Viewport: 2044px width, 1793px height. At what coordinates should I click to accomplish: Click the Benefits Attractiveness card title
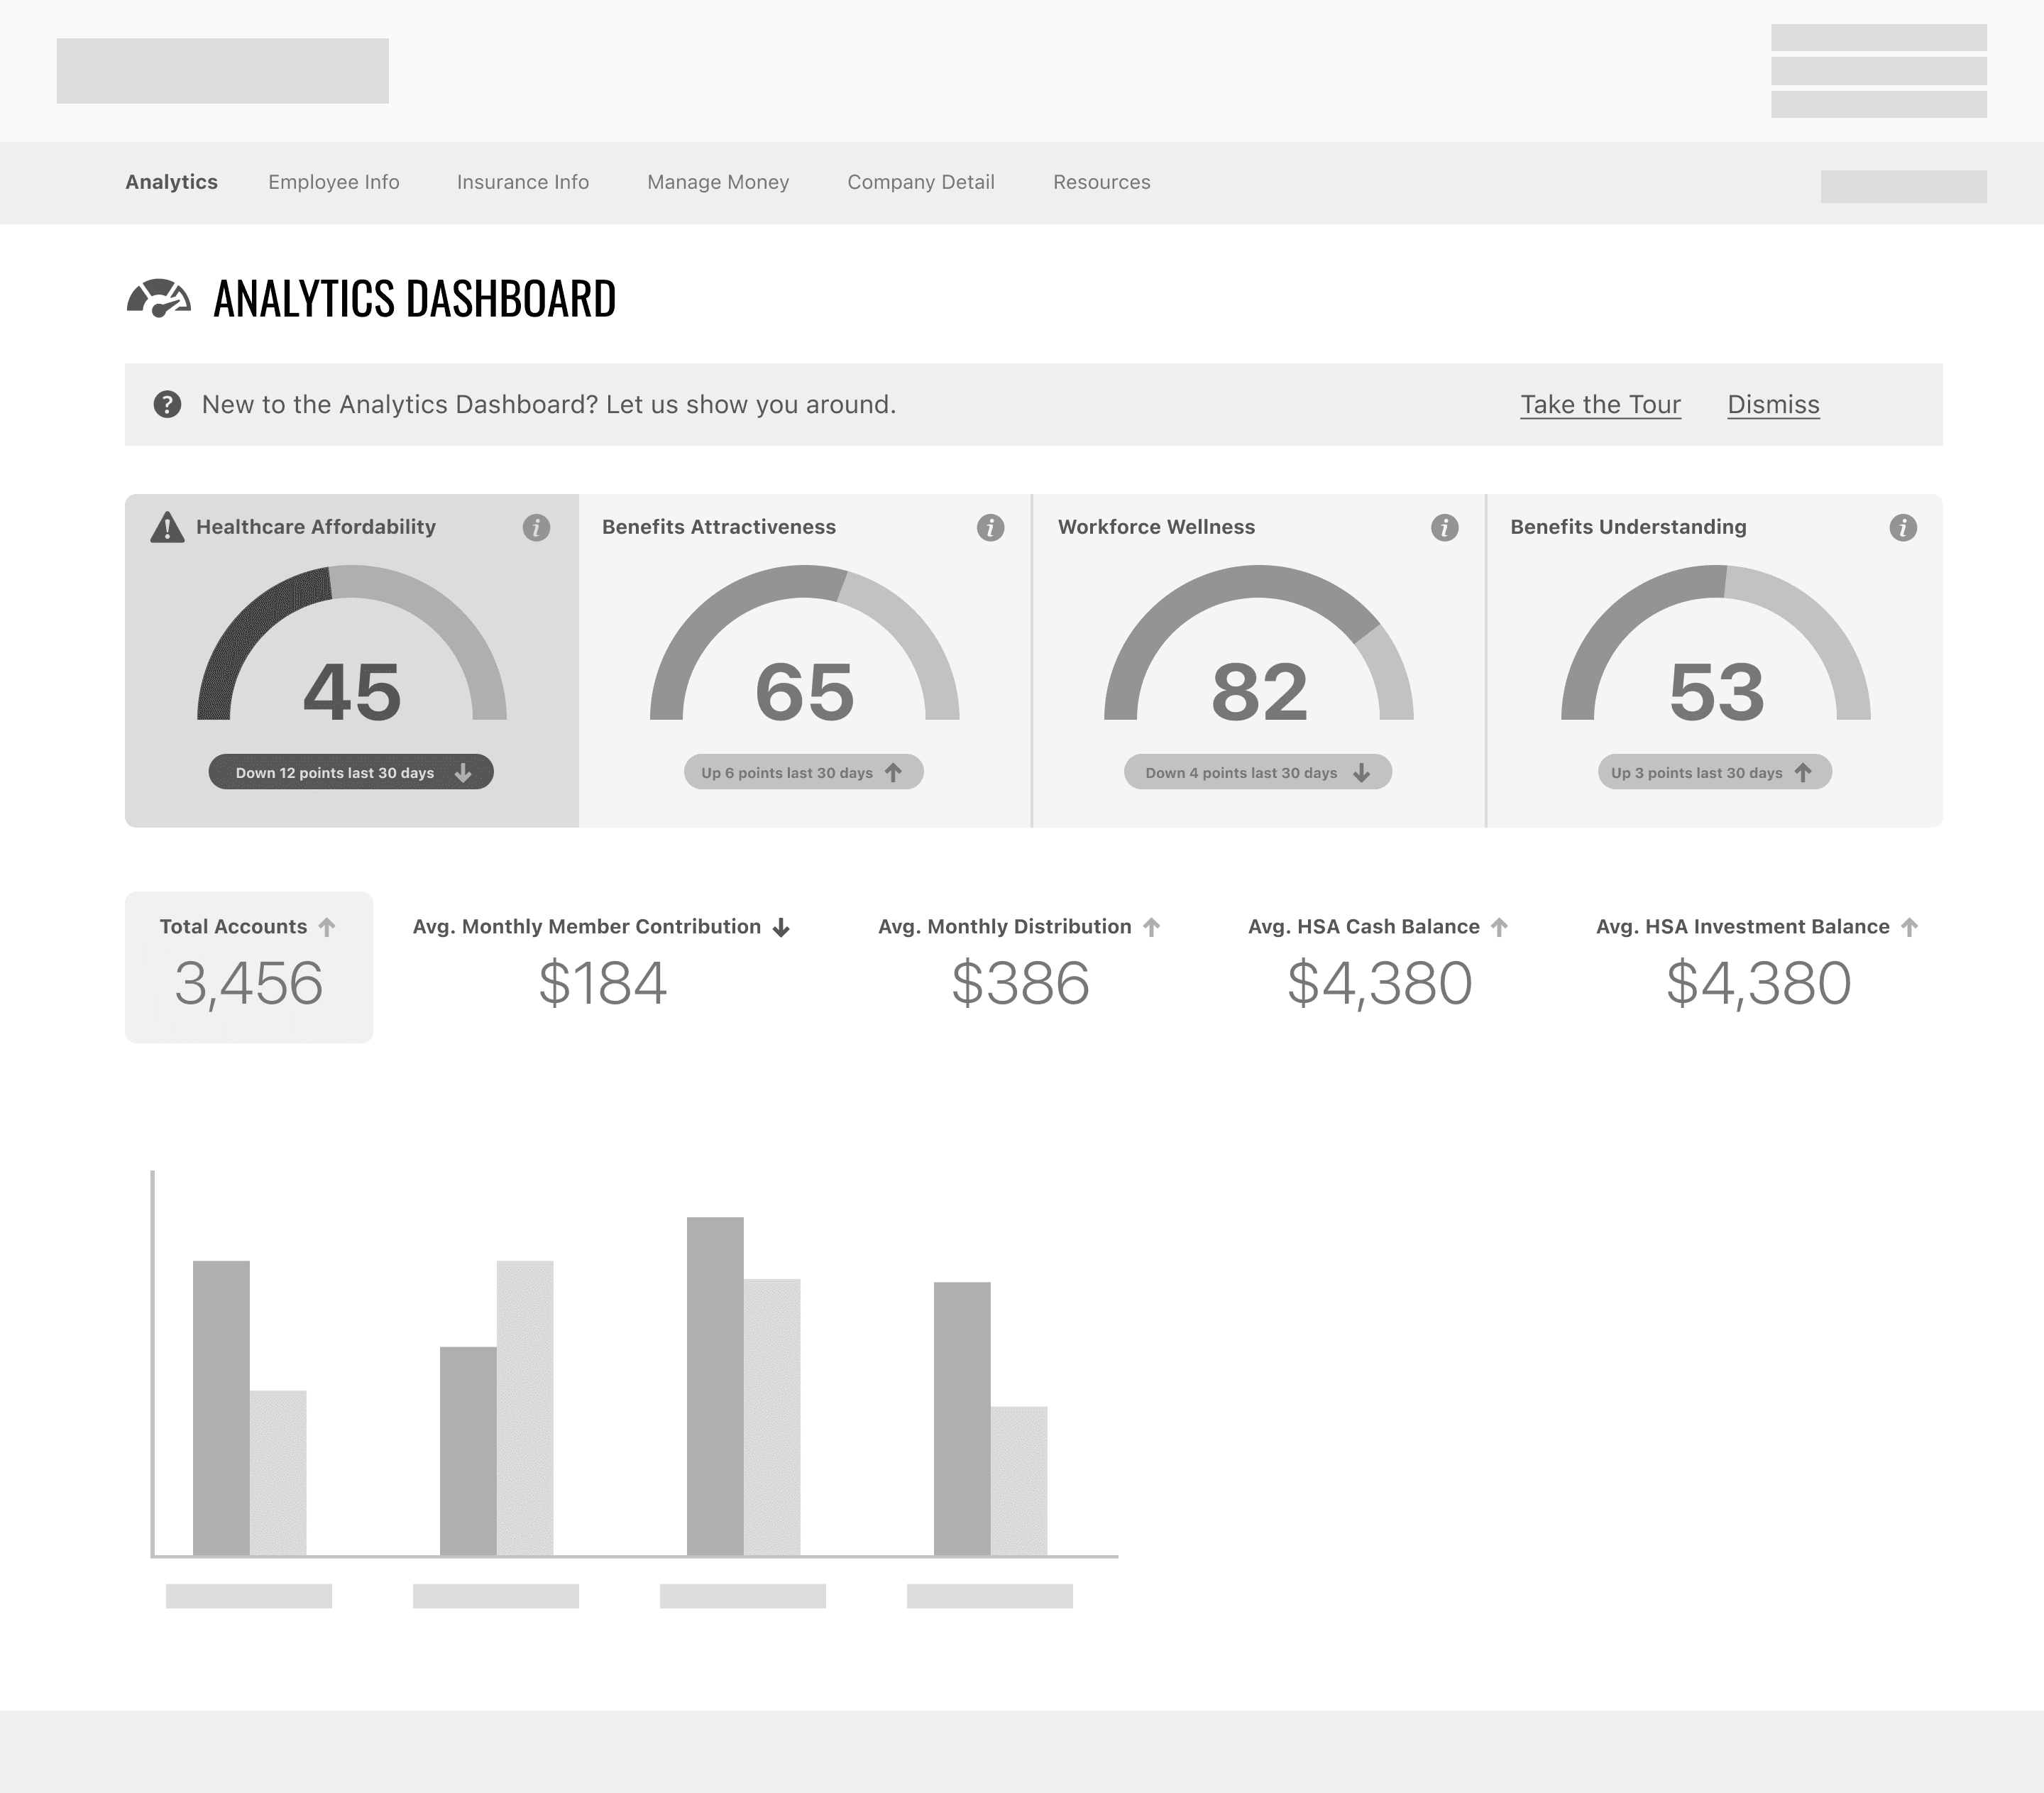click(x=719, y=527)
